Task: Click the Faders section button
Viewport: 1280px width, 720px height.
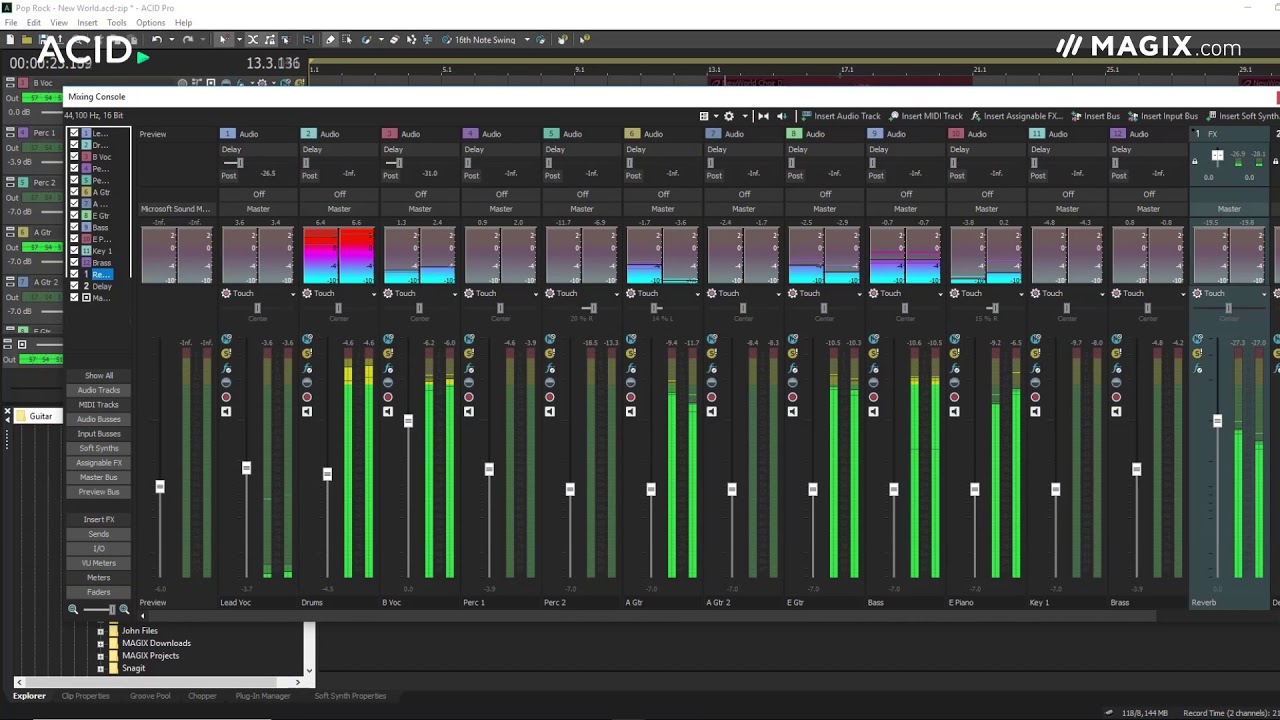Action: (x=99, y=592)
